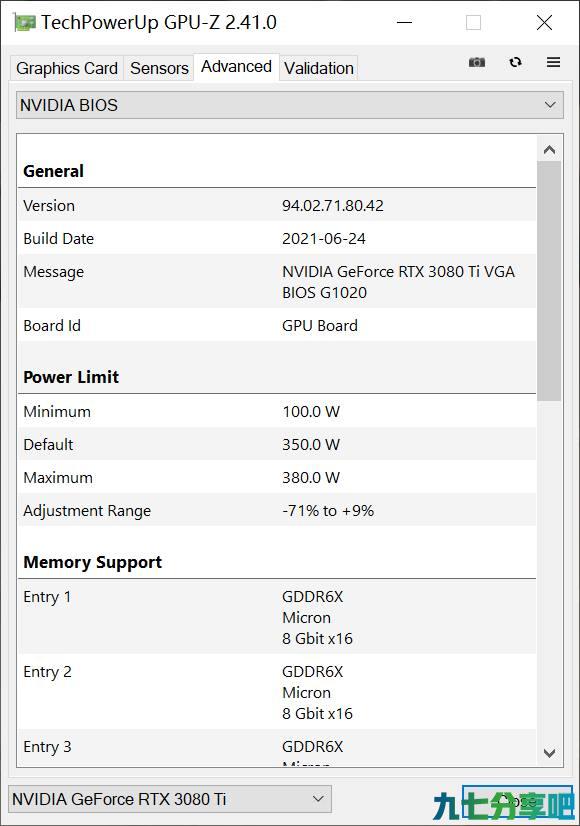Click the GPU-Z app icon in title bar
Viewport: 580px width, 826px height.
[x=25, y=23]
